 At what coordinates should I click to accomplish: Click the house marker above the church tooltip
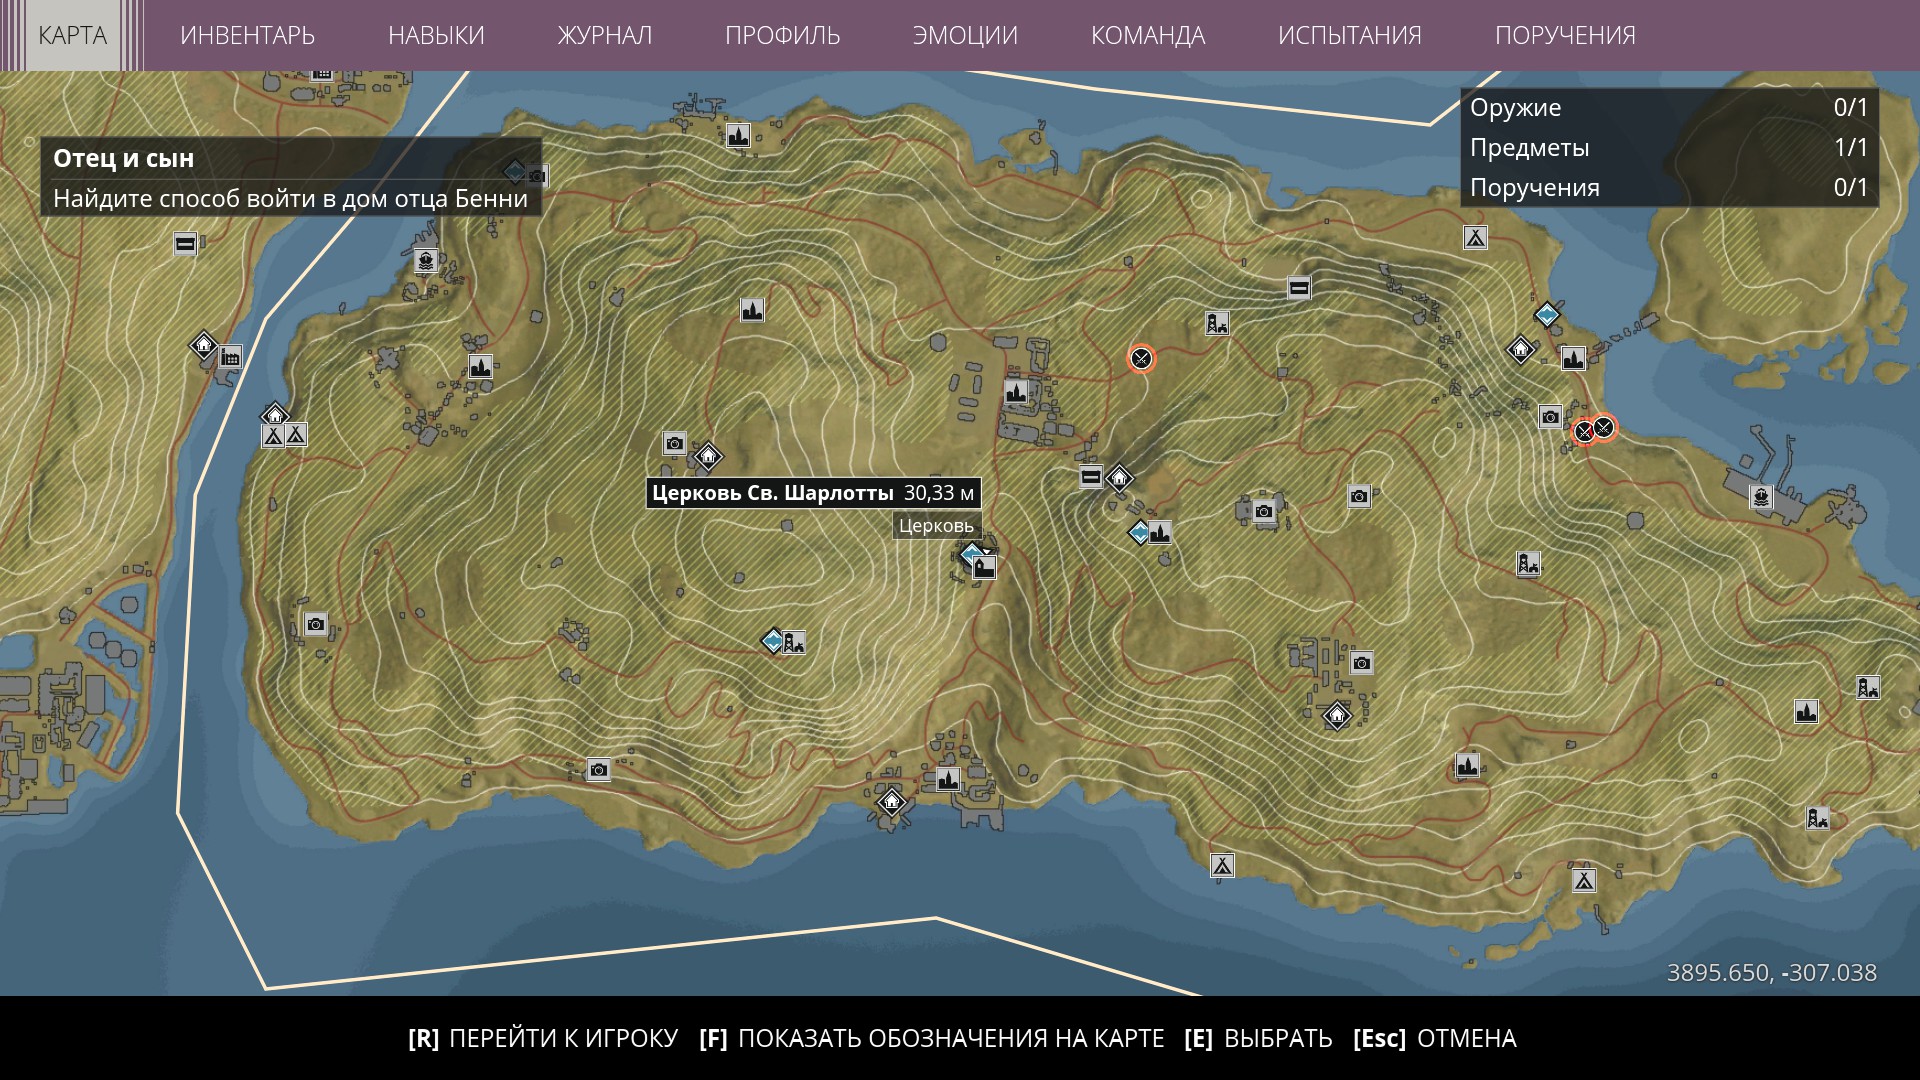[708, 457]
